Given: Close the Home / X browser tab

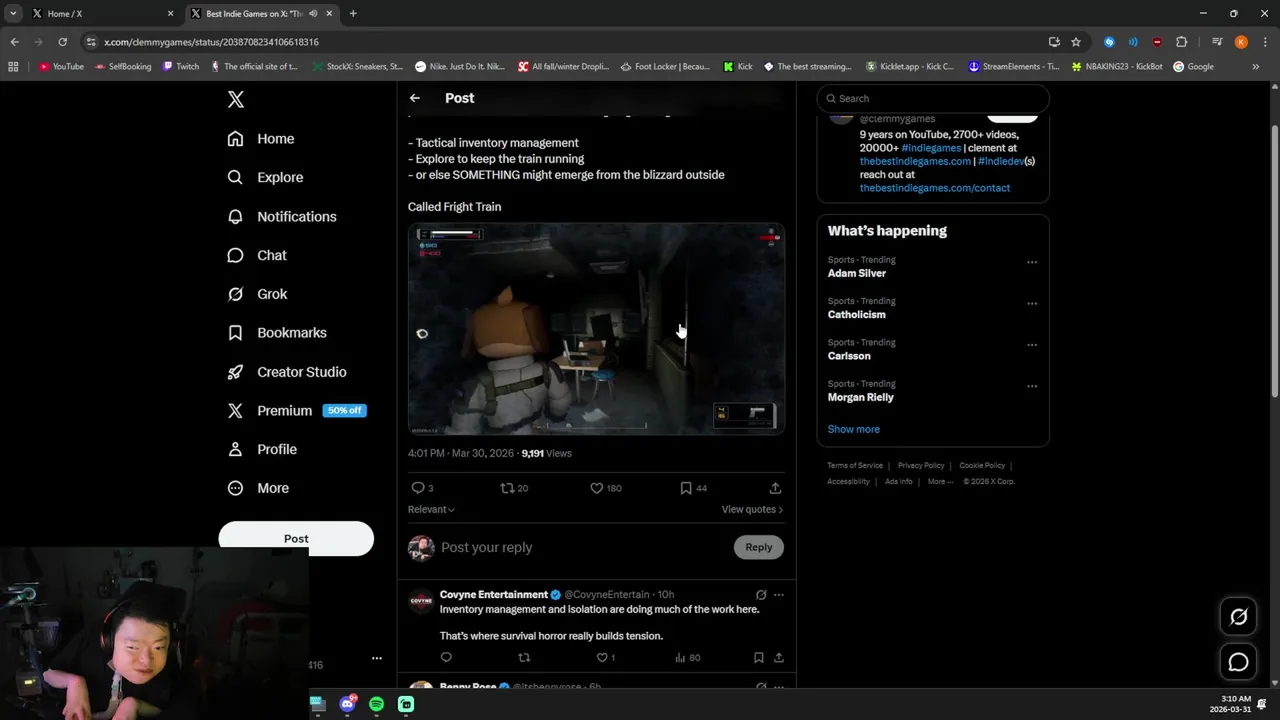Looking at the screenshot, I should 170,14.
